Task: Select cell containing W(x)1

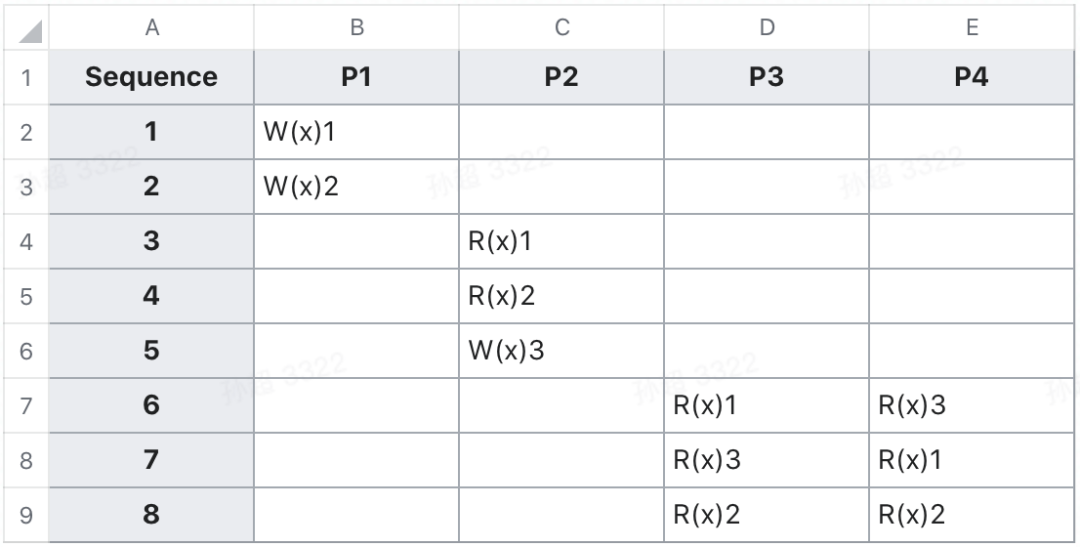Action: (x=356, y=132)
